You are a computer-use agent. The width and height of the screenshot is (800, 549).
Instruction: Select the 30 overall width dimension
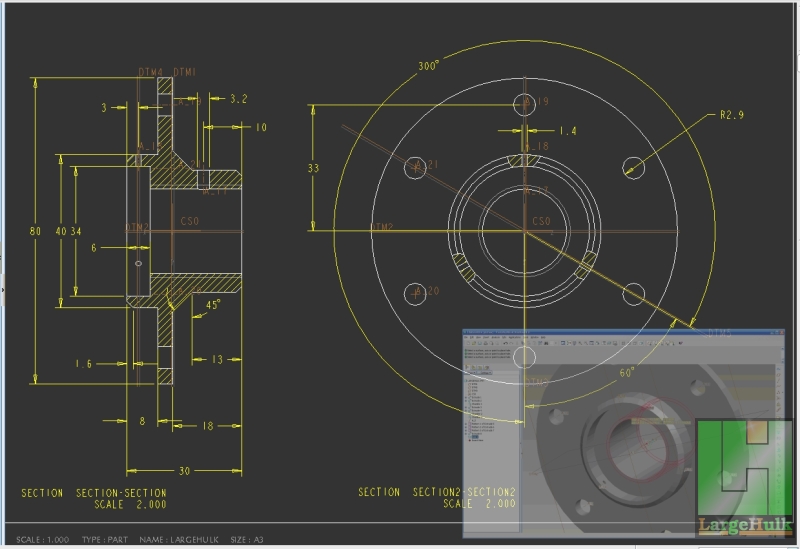[185, 472]
